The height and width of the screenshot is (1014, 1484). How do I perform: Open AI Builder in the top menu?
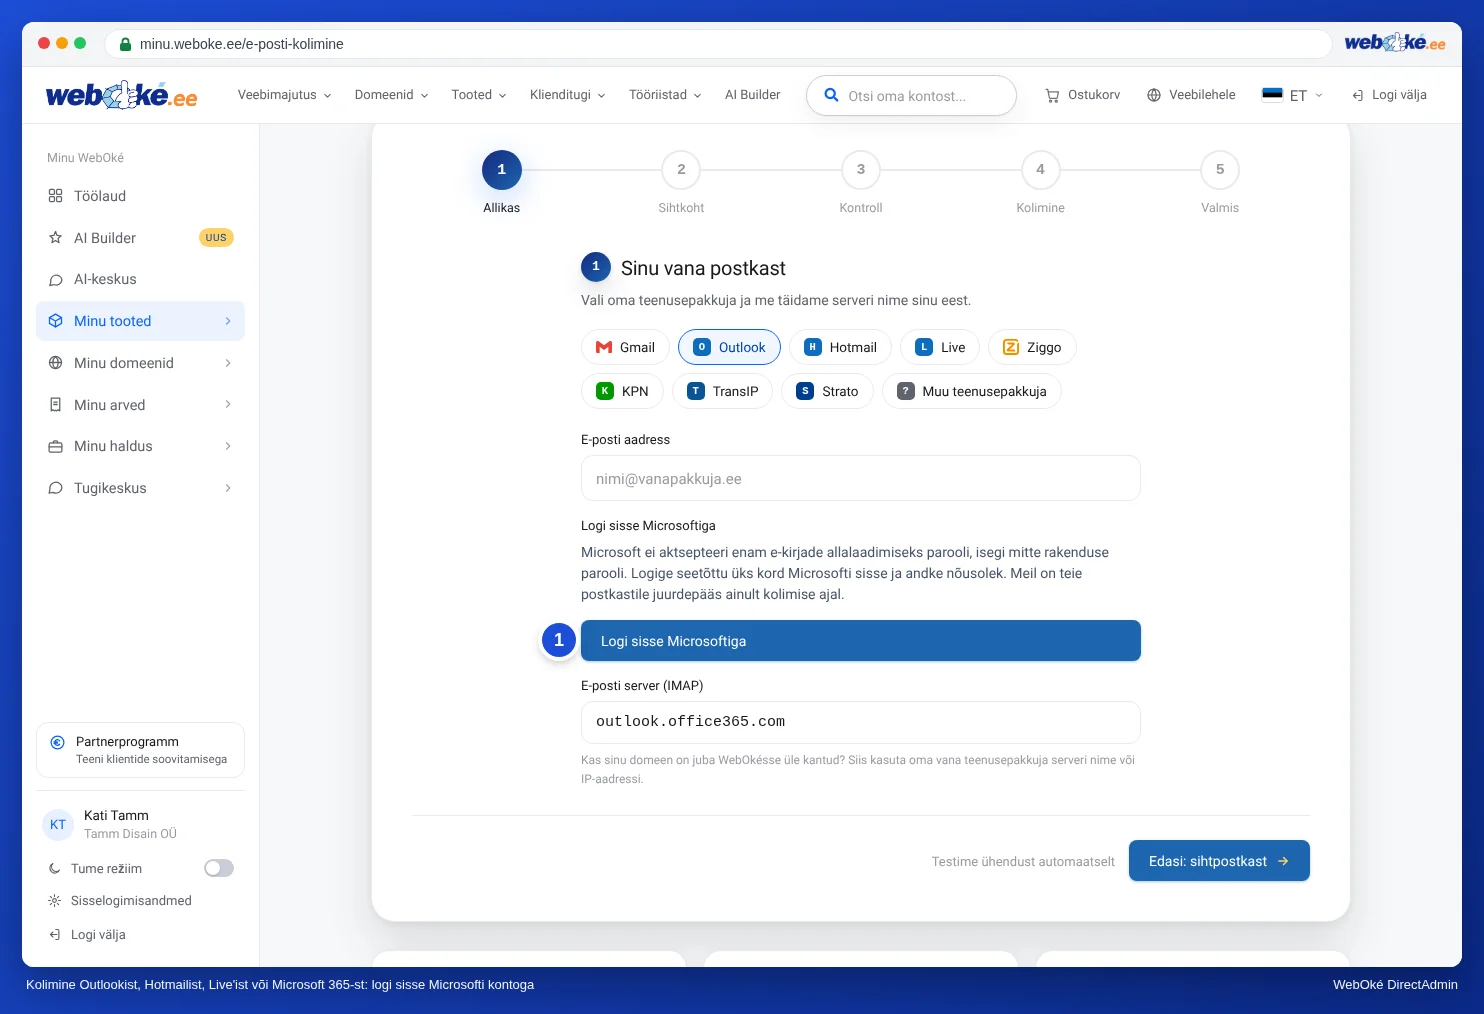pyautogui.click(x=753, y=95)
